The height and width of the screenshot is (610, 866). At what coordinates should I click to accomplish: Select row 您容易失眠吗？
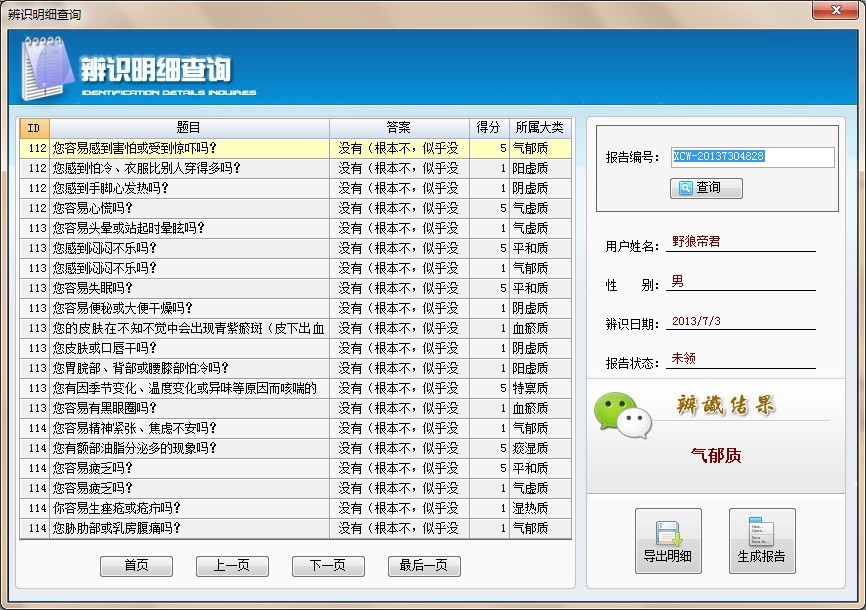[190, 288]
